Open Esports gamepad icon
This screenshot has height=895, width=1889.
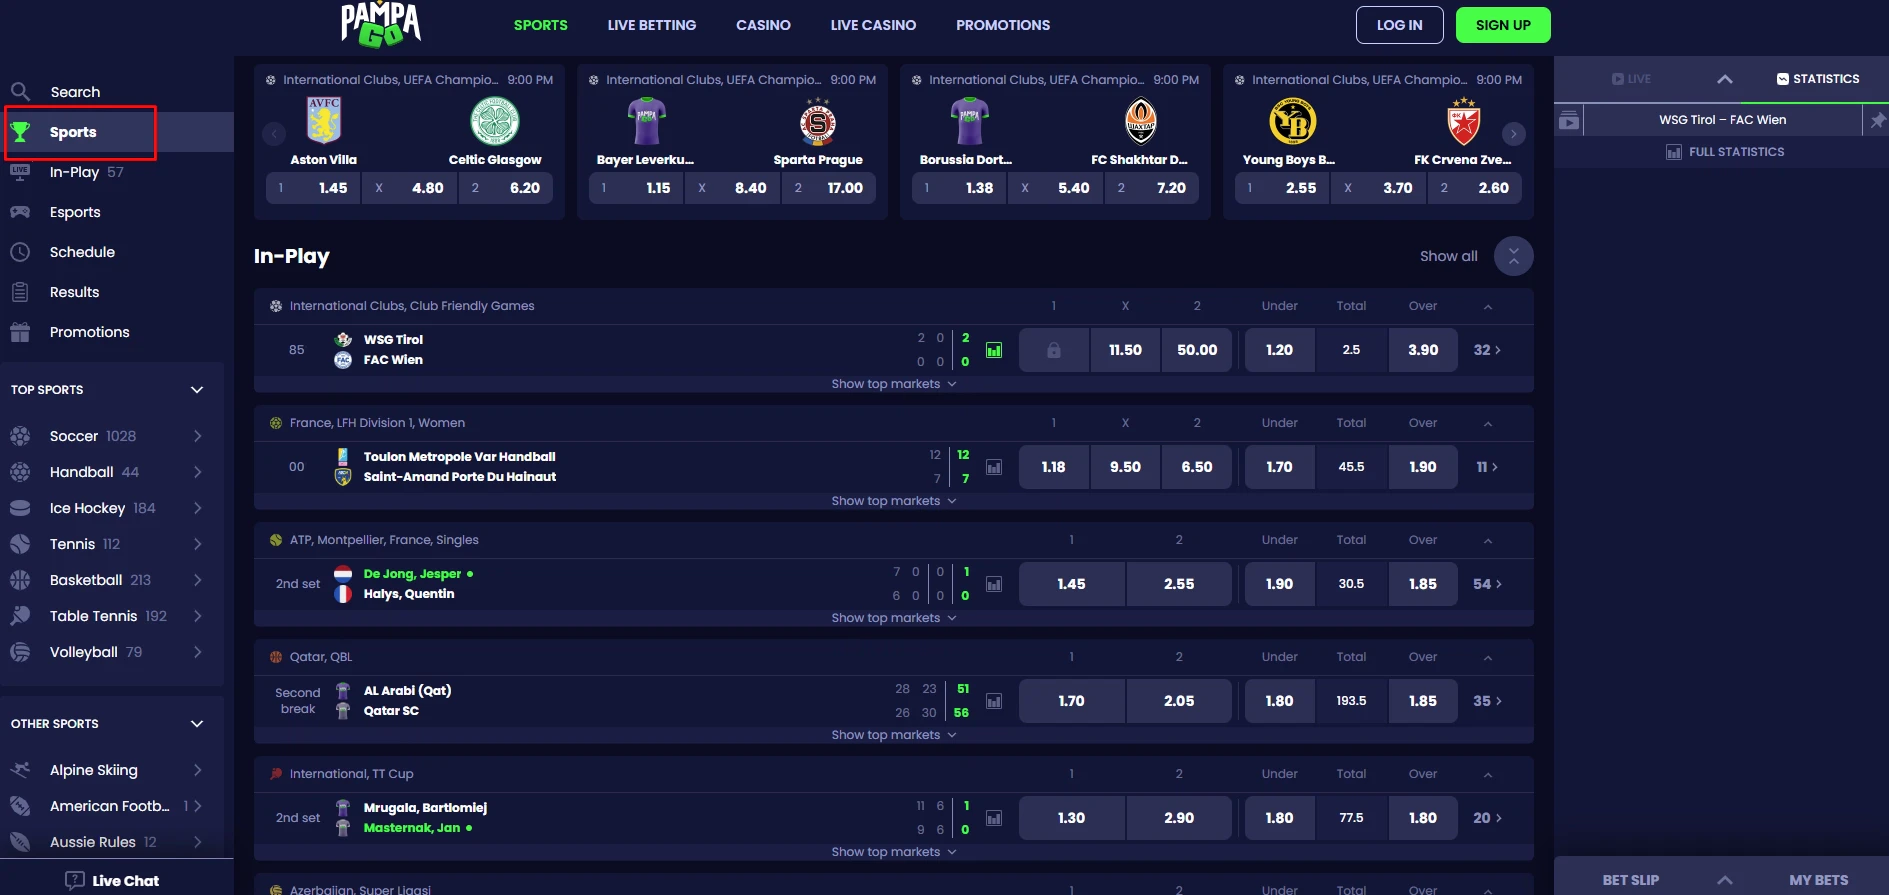pyautogui.click(x=20, y=212)
